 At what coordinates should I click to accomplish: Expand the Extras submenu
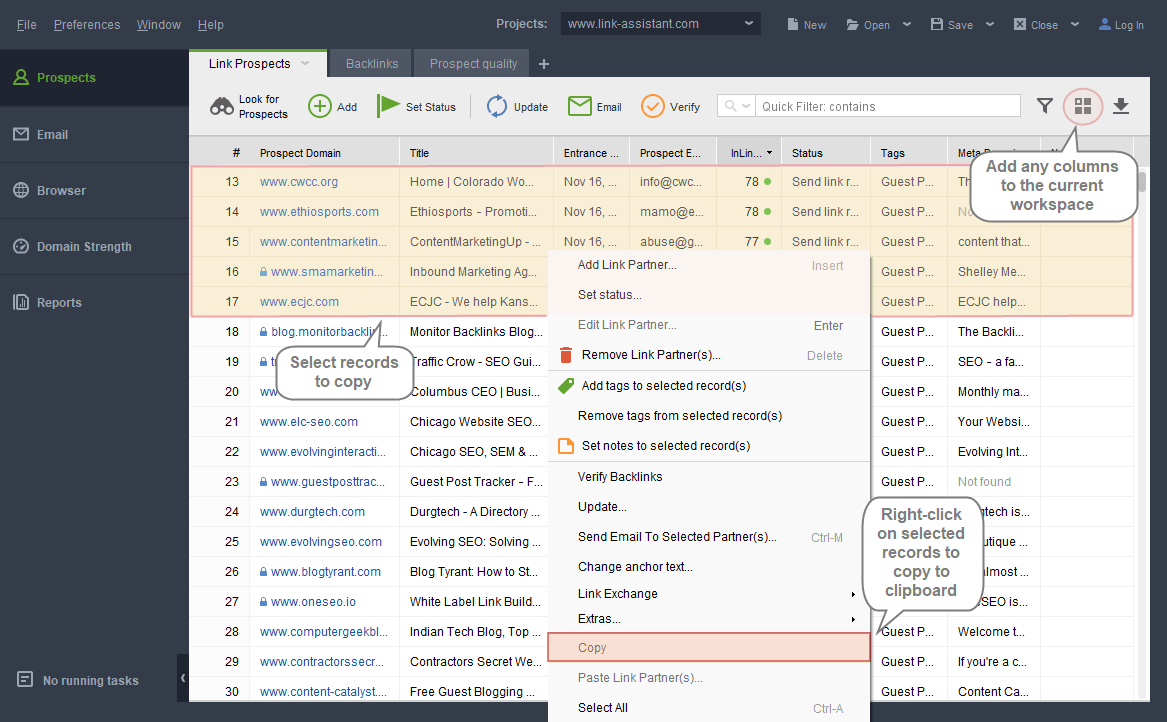853,619
